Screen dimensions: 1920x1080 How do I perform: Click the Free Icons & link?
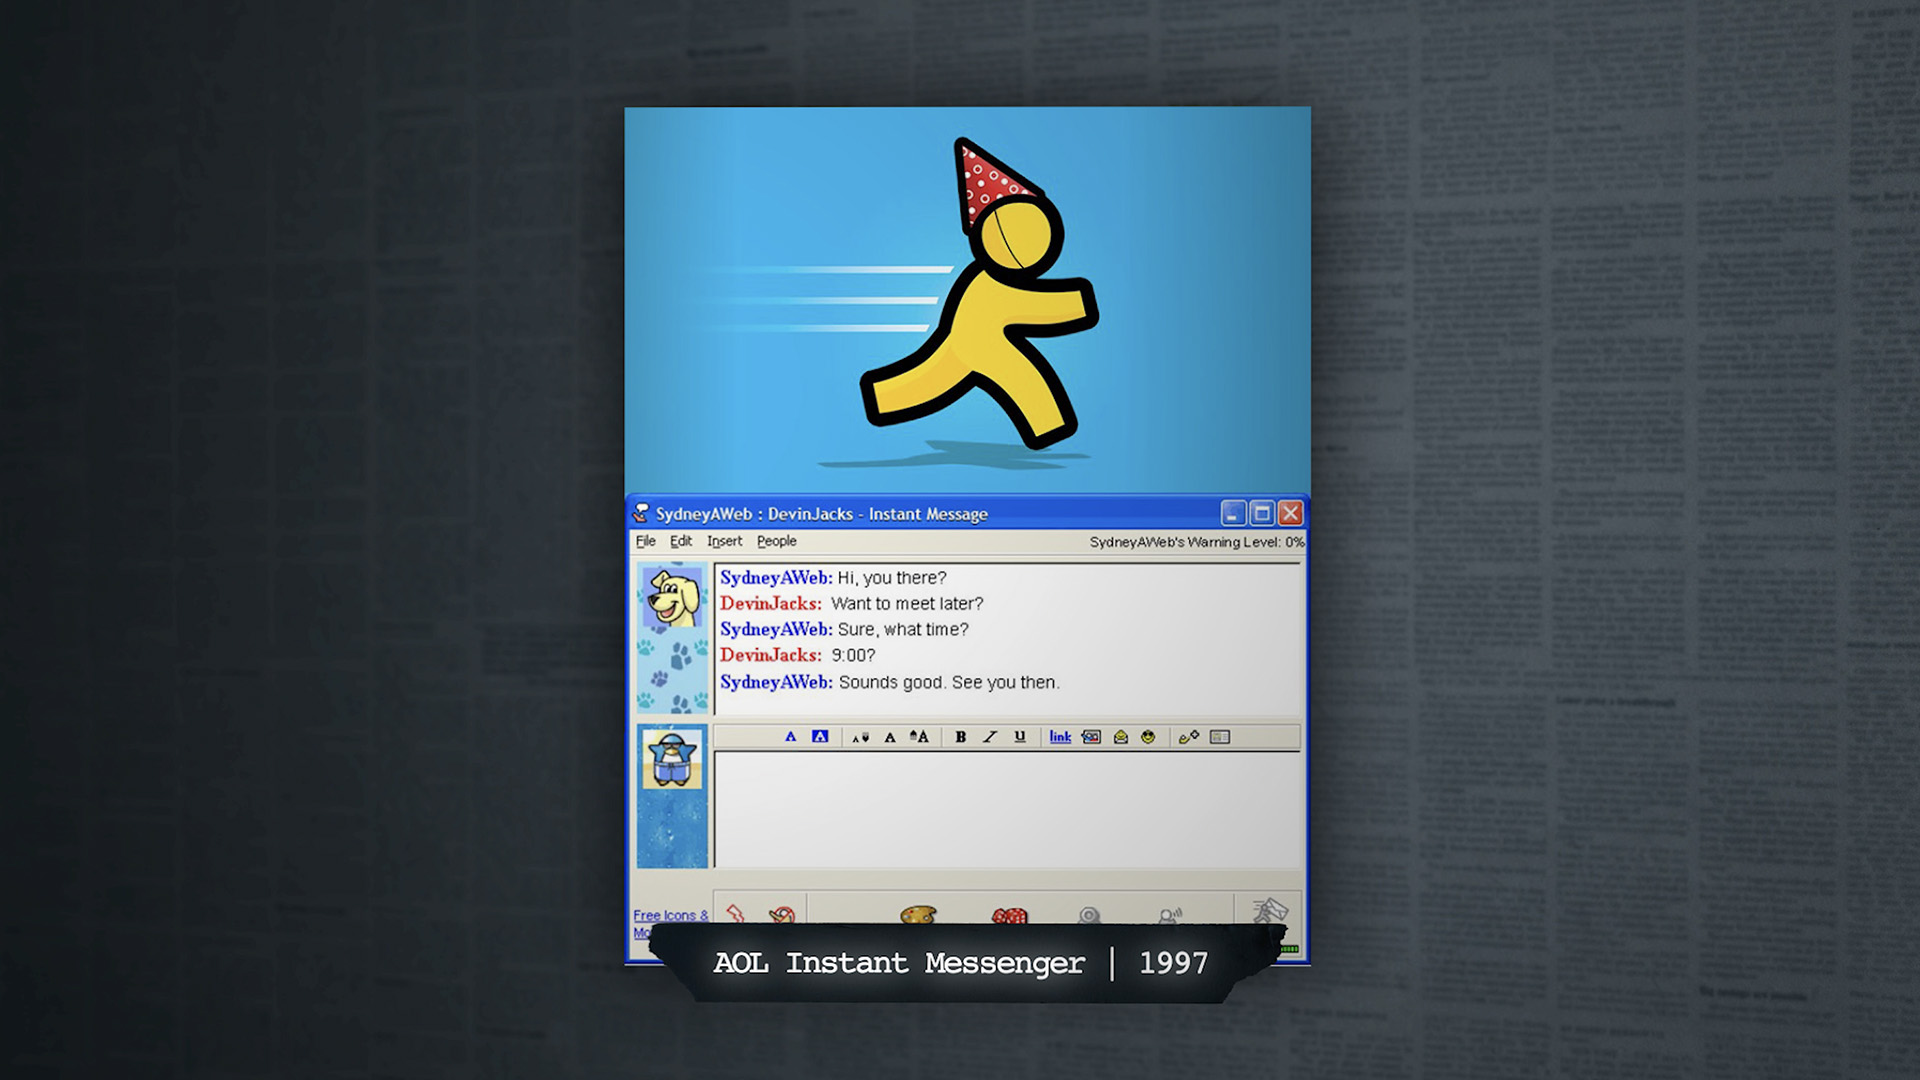670,915
